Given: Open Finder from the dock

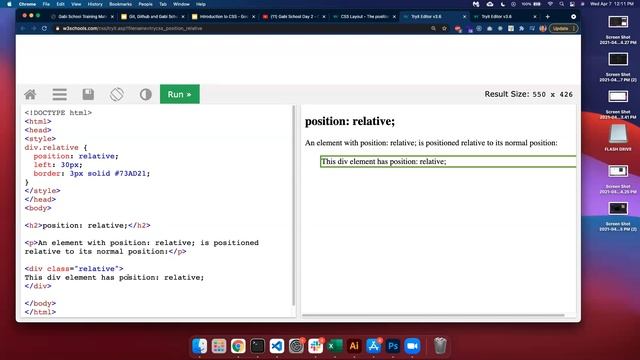Looking at the screenshot, I should pos(200,346).
